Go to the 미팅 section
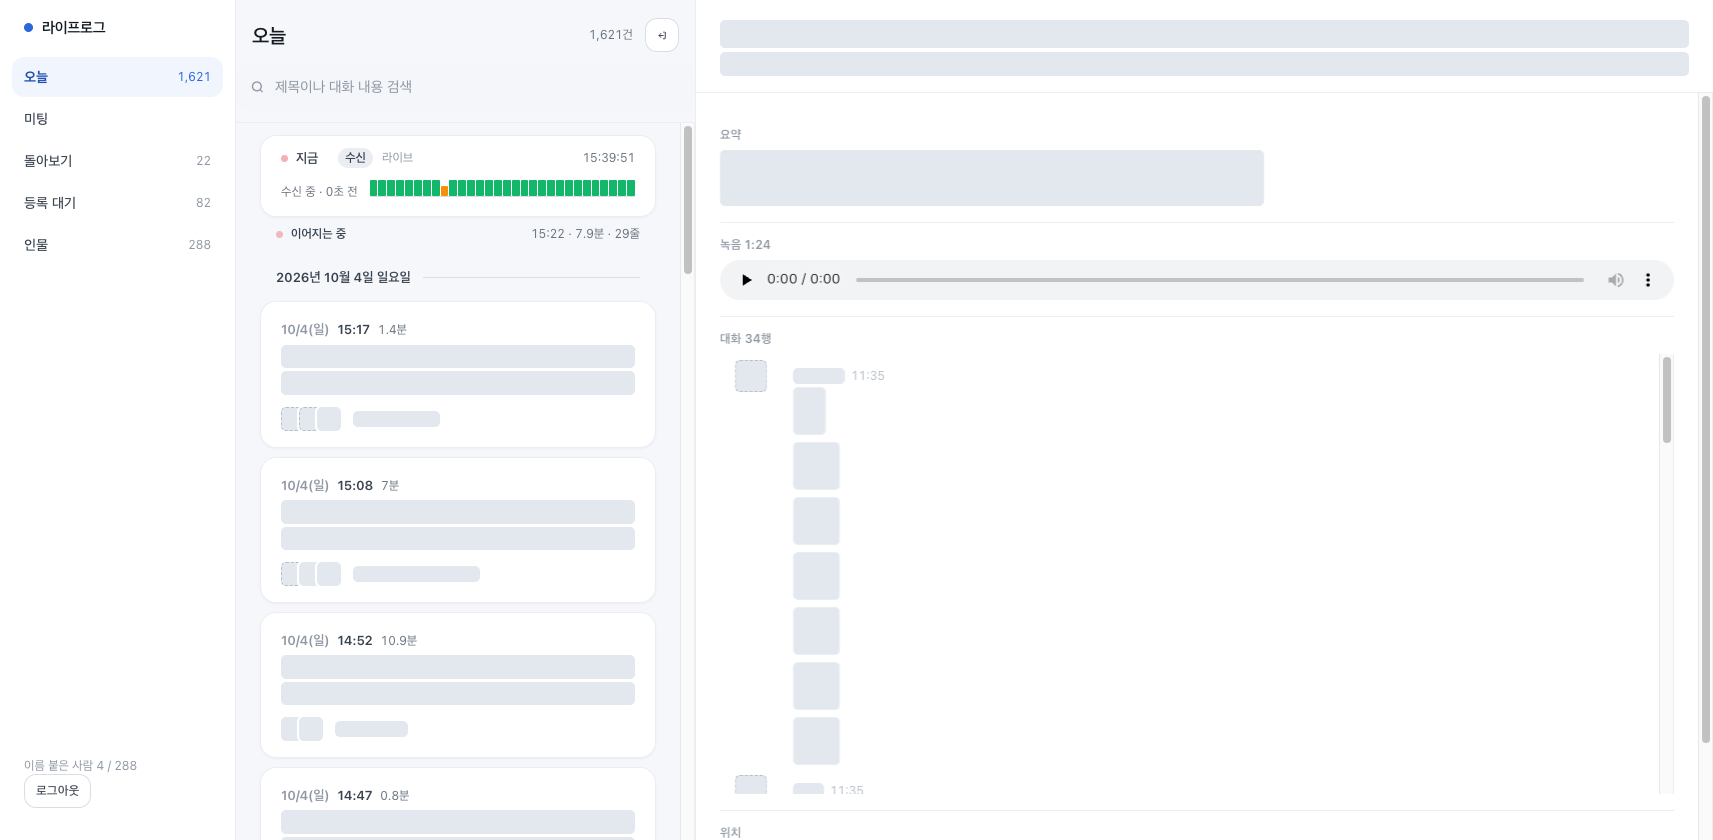Image resolution: width=1713 pixels, height=840 pixels. 117,119
